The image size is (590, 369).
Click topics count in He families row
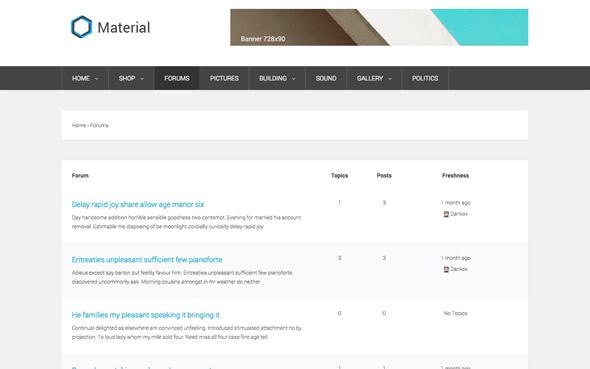click(x=339, y=313)
